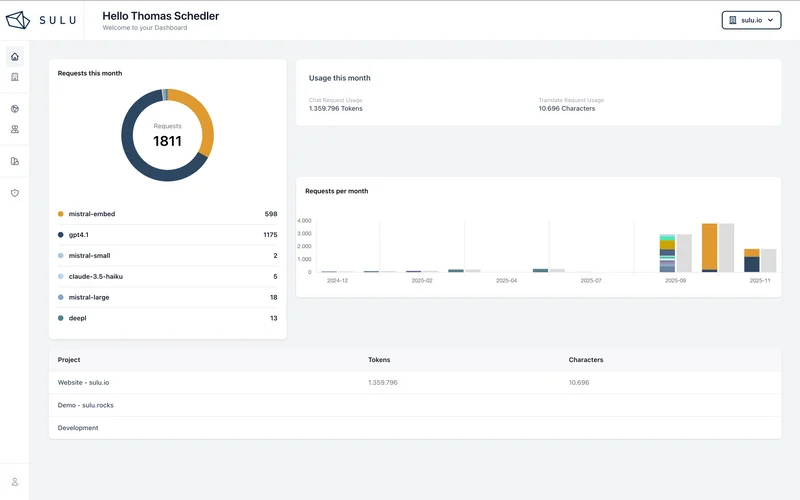Screen dimensions: 800x500
Task: Select the mistral-small legend row
Action: coord(167,256)
